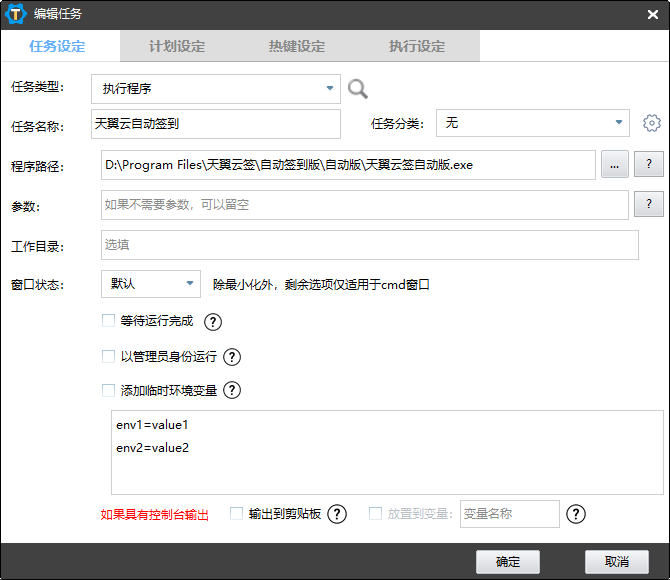This screenshot has width=670, height=580.
Task: Click red text 如果具有控制台输出
Action: pyautogui.click(x=155, y=515)
